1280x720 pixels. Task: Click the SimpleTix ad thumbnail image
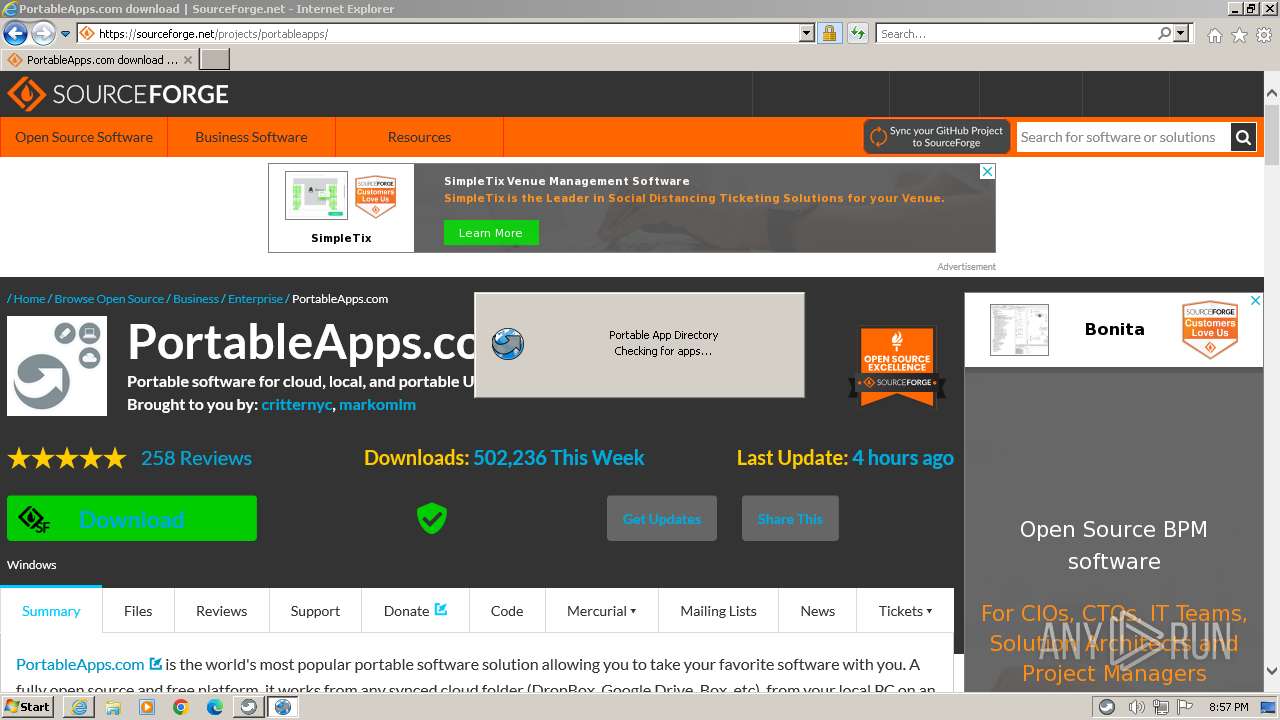(x=316, y=196)
